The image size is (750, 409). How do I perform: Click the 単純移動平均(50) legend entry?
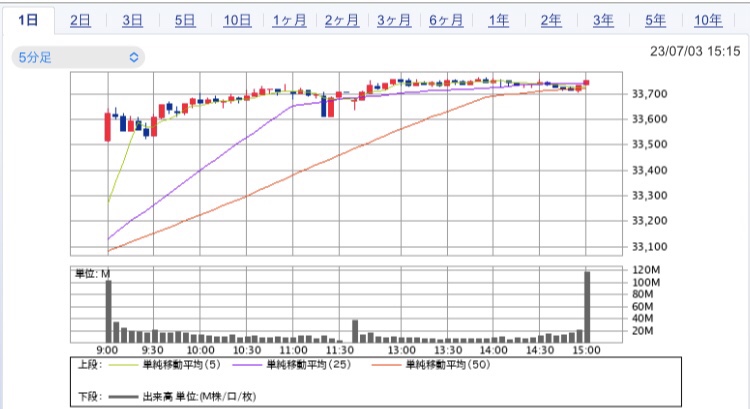pyautogui.click(x=431, y=365)
